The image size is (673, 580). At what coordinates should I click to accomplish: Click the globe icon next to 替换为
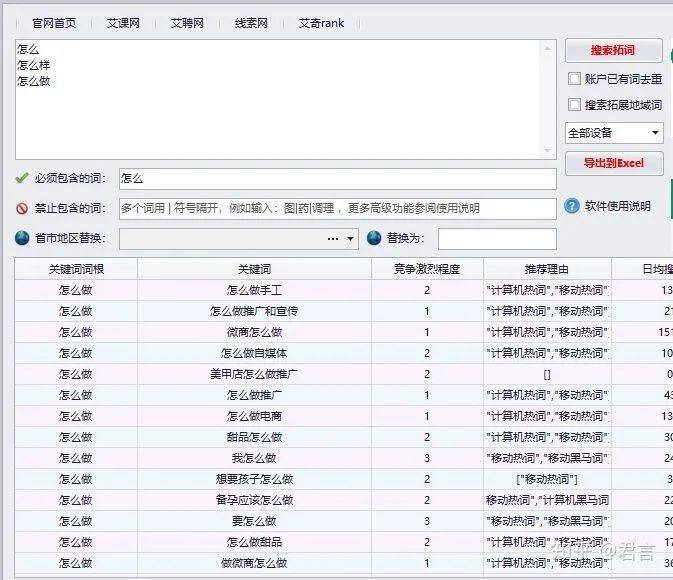pyautogui.click(x=374, y=238)
